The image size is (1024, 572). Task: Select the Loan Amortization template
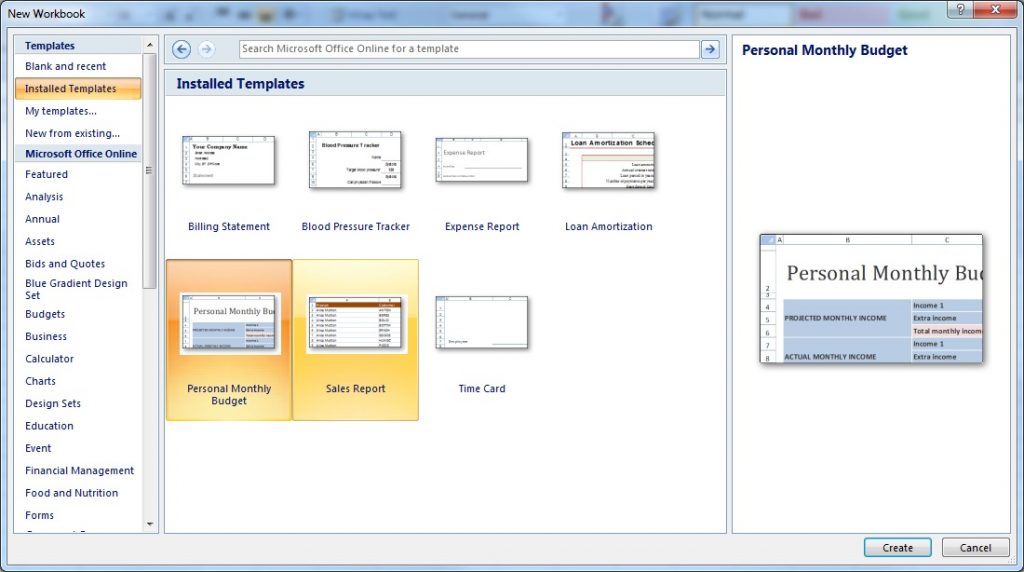[x=608, y=161]
